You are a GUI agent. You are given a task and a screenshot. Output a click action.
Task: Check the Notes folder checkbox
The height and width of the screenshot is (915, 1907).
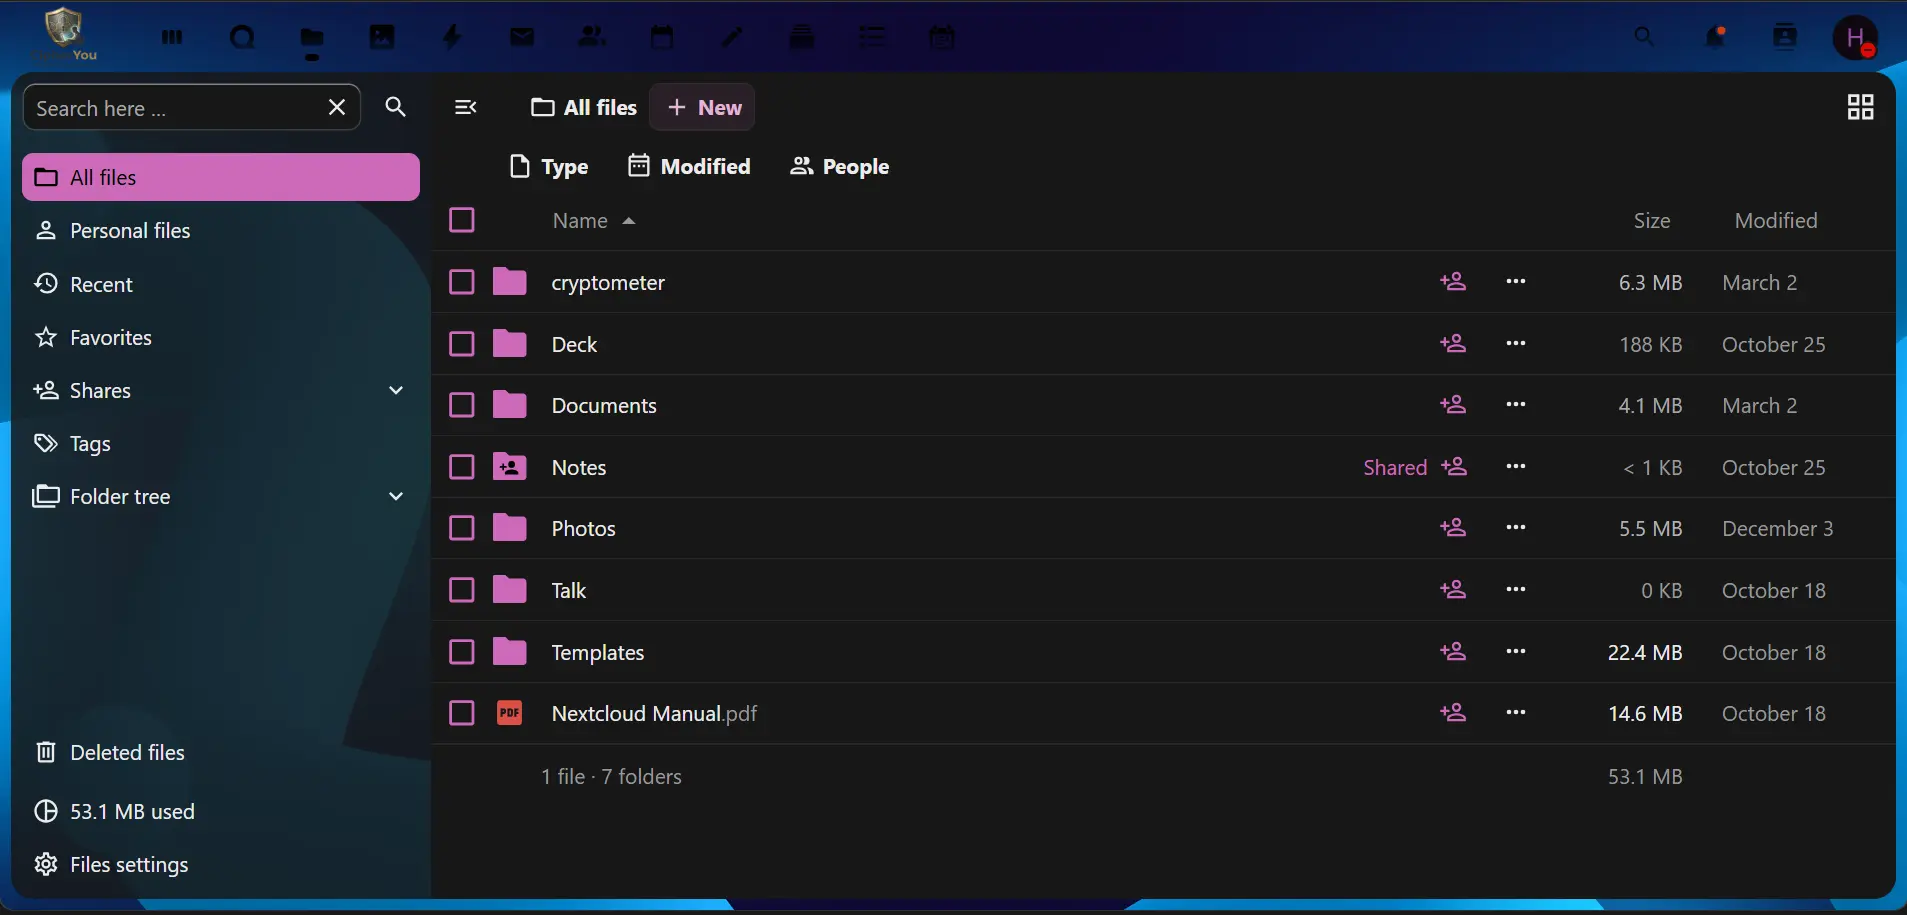click(x=462, y=467)
